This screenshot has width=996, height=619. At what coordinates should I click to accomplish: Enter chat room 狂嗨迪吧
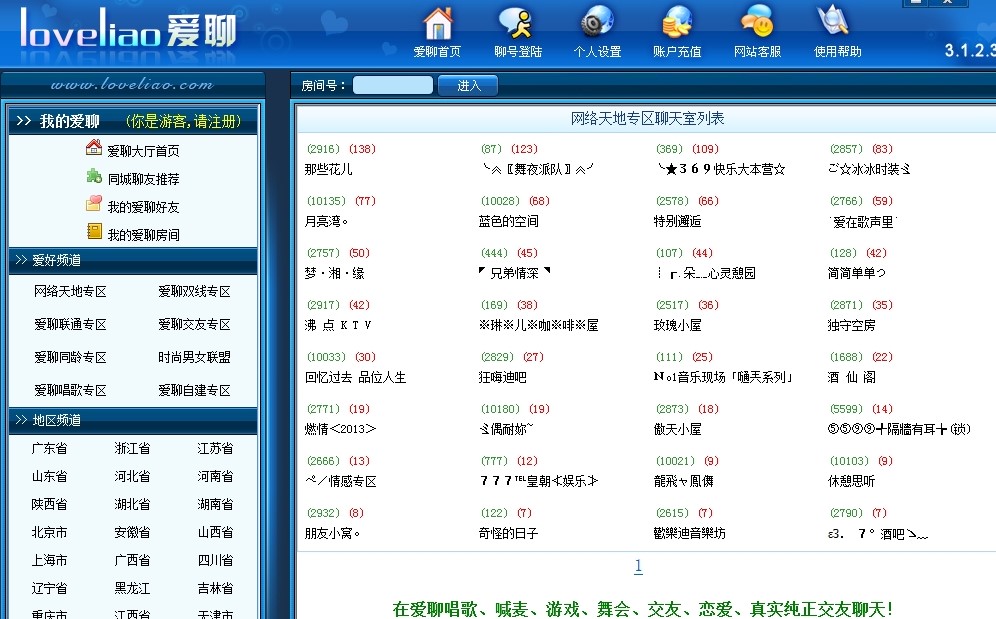click(502, 378)
